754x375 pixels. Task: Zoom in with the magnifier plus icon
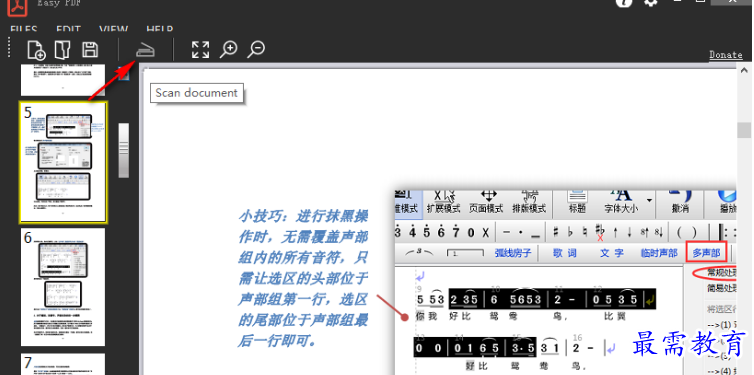[229, 50]
